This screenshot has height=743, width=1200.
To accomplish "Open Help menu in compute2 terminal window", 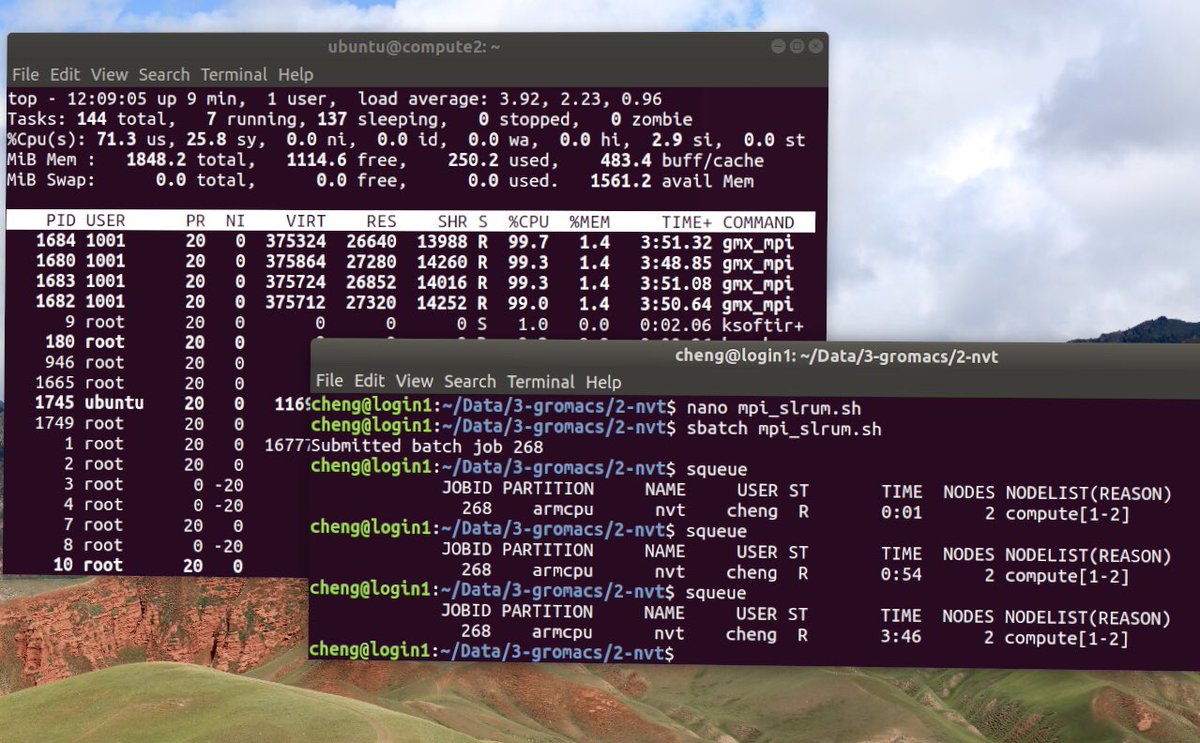I will pos(296,74).
